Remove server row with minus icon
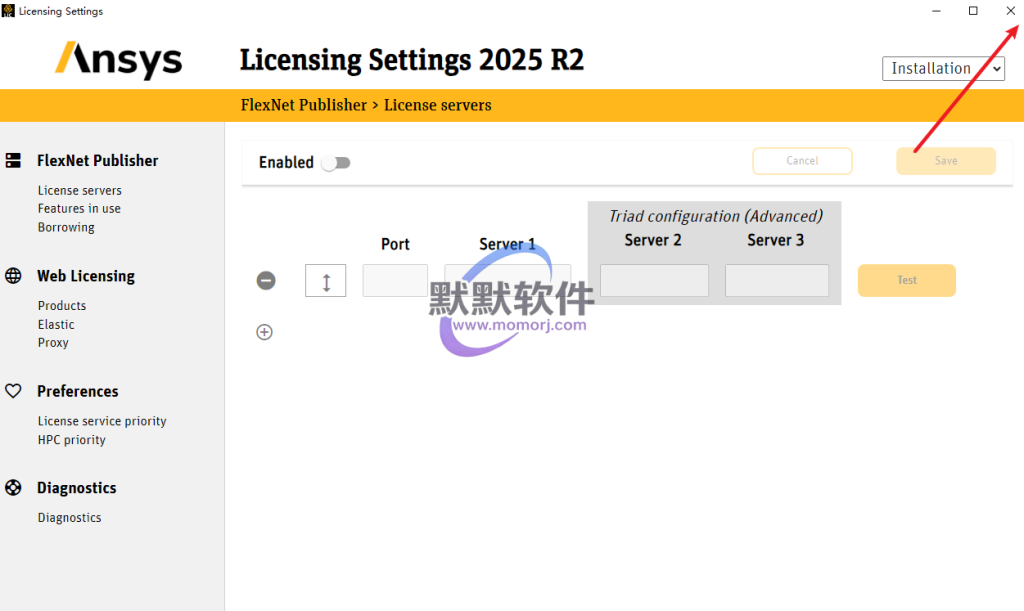The height and width of the screenshot is (611, 1024). click(266, 281)
